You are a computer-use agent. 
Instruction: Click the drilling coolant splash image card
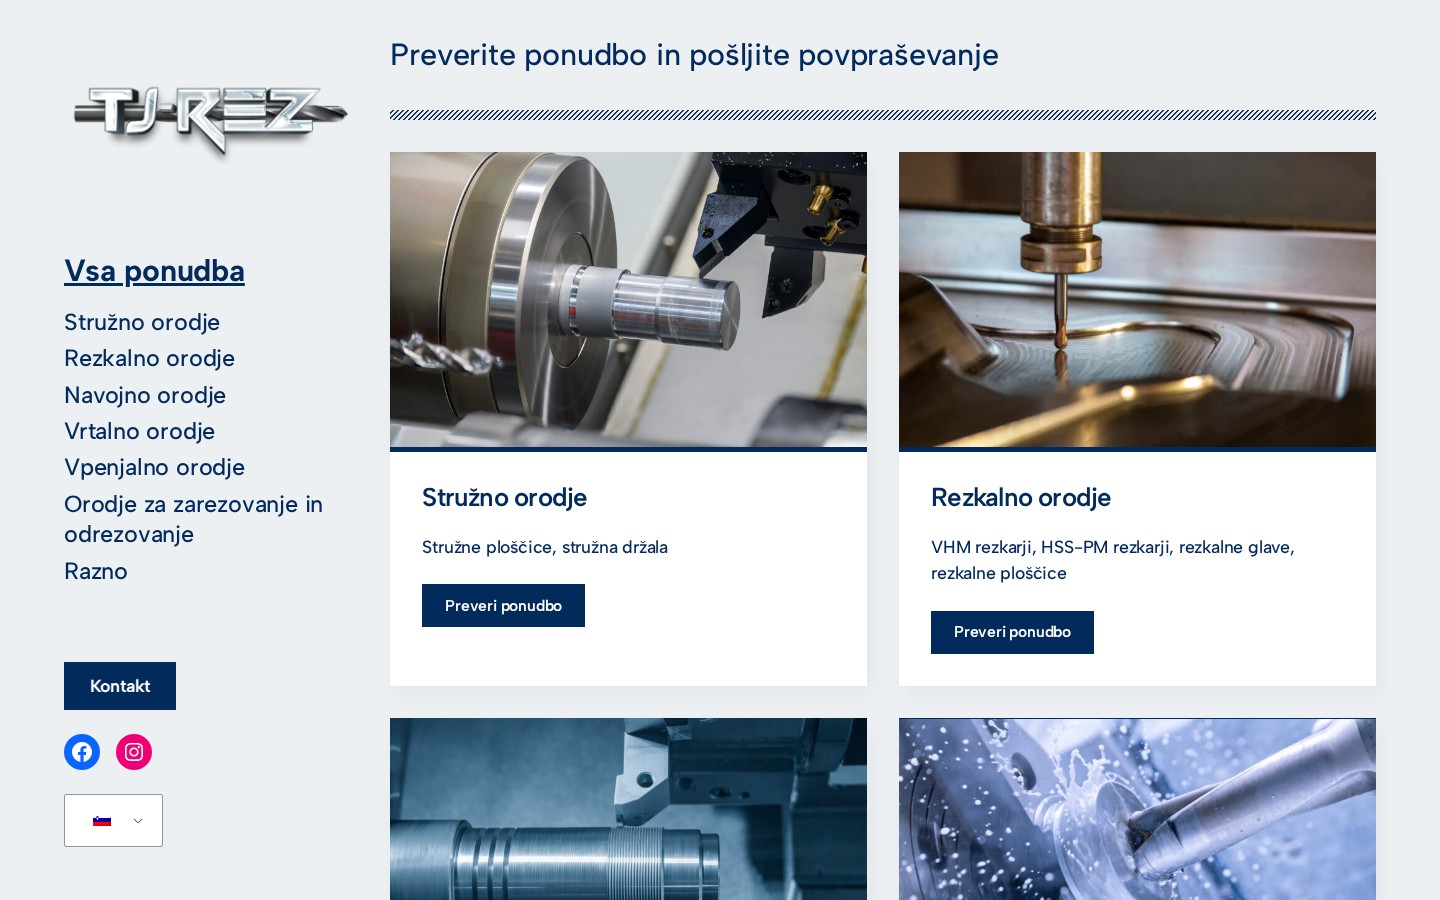1137,809
